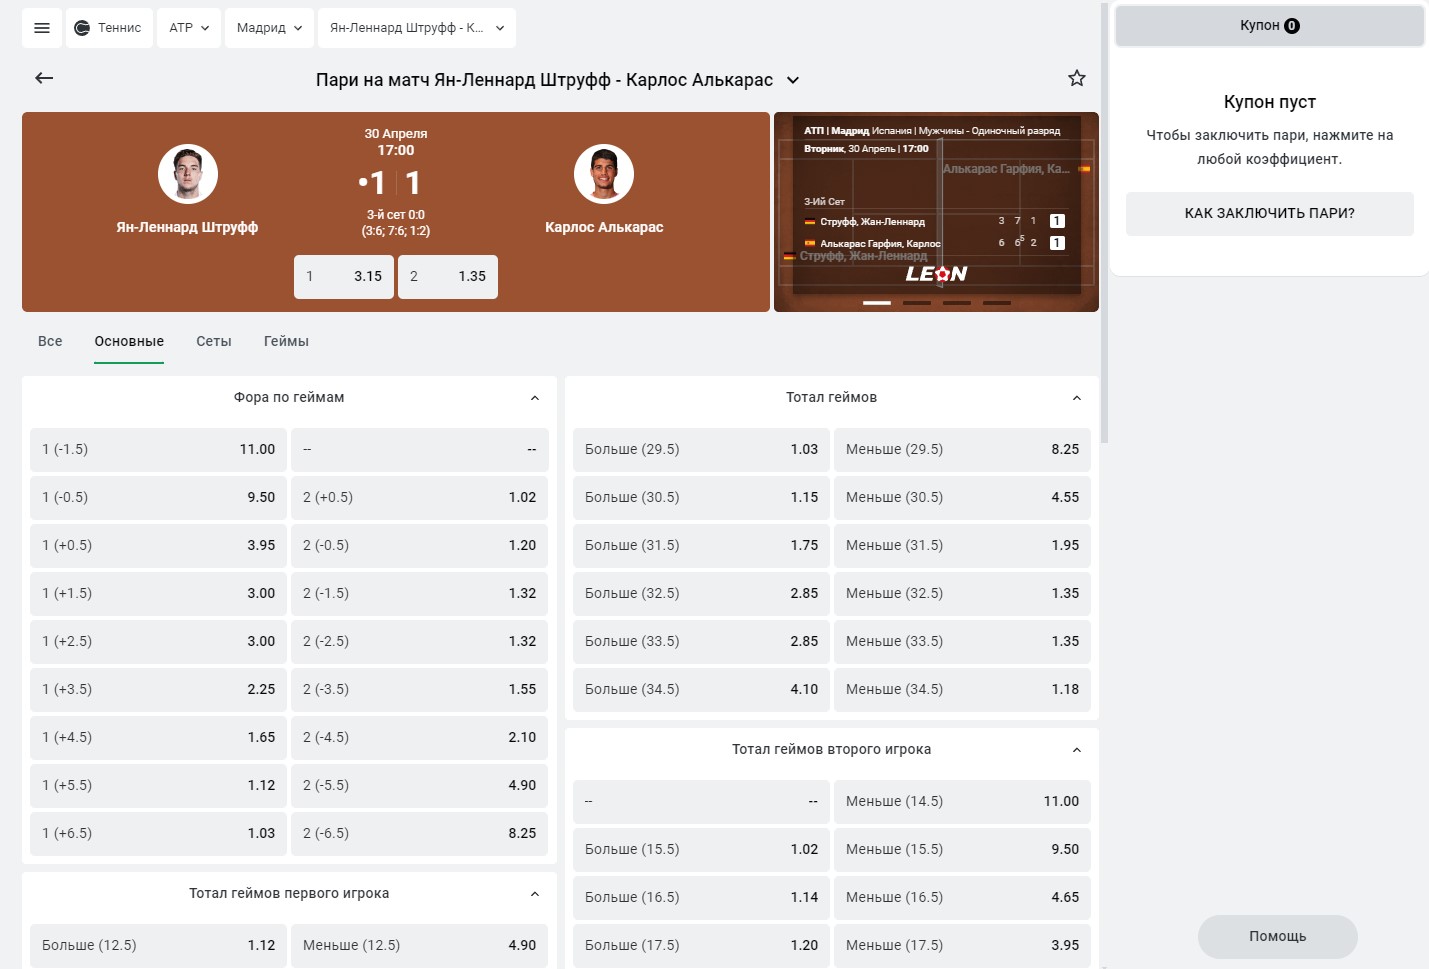
Task: Collapse the Фора по геймам section
Action: [535, 398]
